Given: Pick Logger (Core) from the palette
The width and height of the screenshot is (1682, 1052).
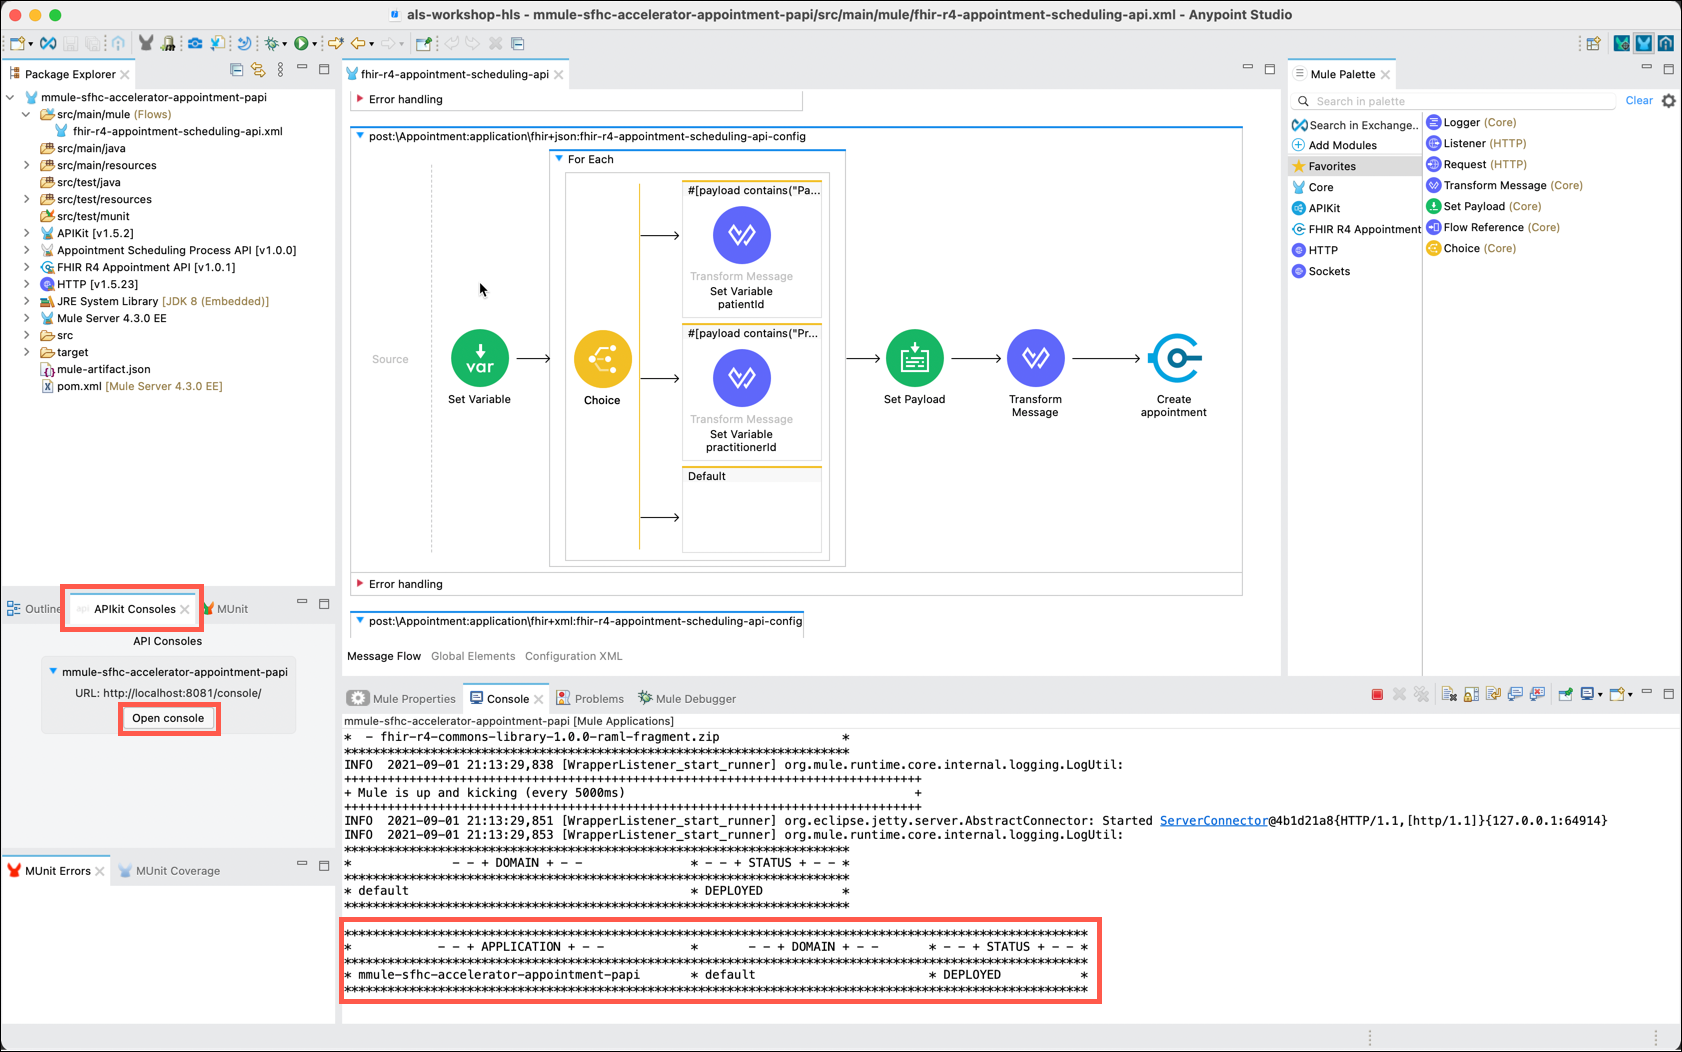Looking at the screenshot, I should pos(1471,122).
